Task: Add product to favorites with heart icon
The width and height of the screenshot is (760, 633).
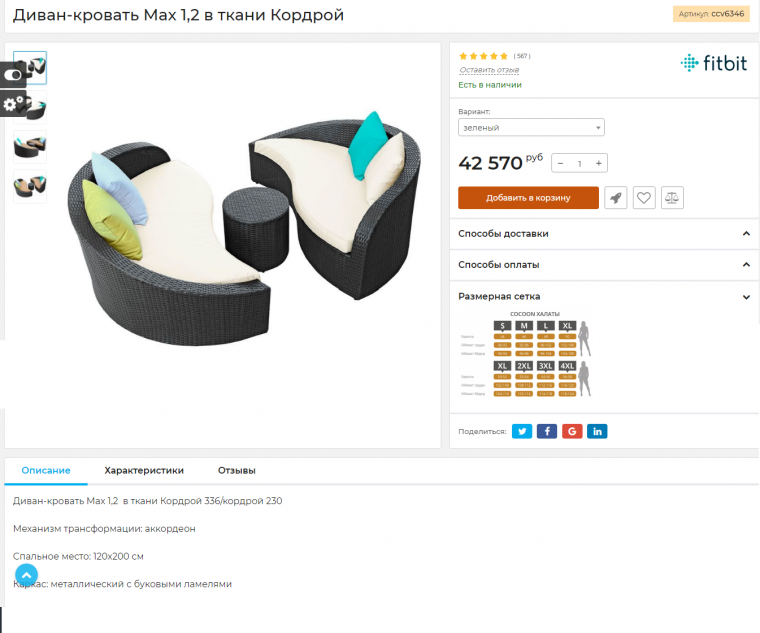Action: [x=644, y=198]
